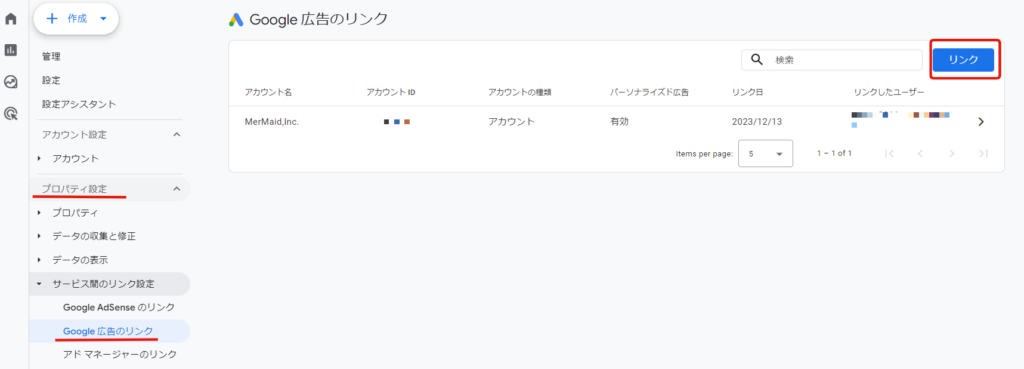
Task: Open 設定アシスタント in sidebar
Action: pyautogui.click(x=79, y=104)
